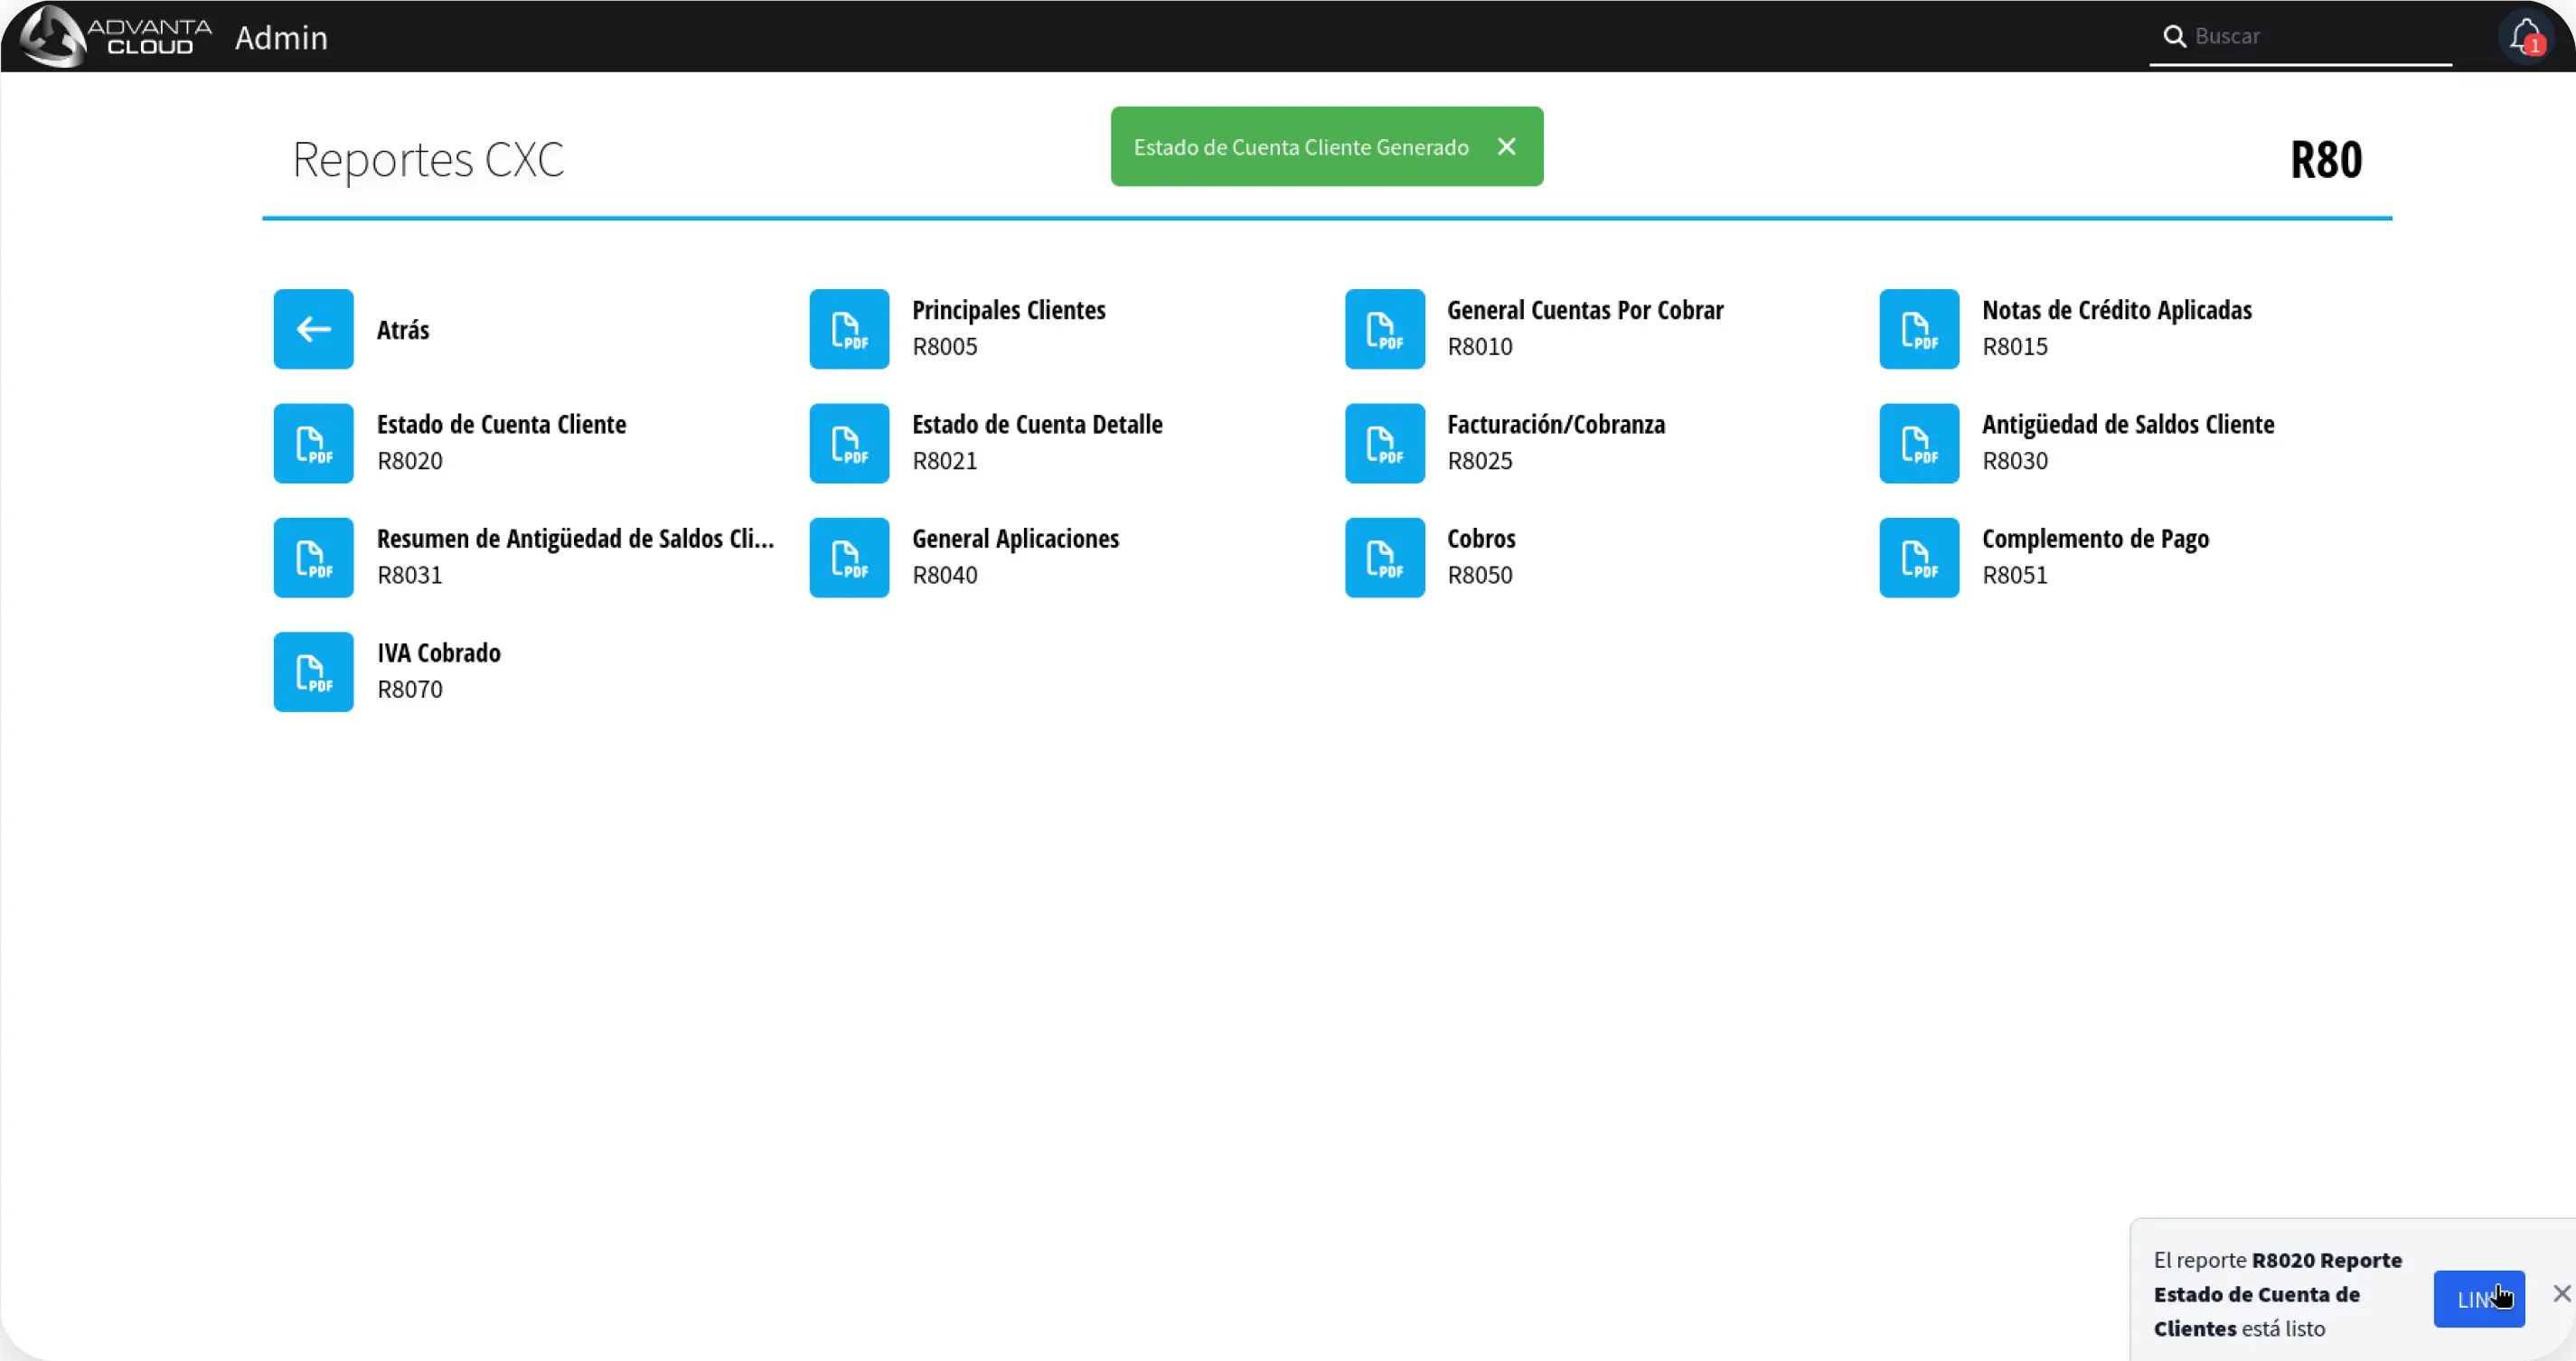Dismiss the green generated-report toast
This screenshot has width=2576, height=1361.
tap(1506, 147)
